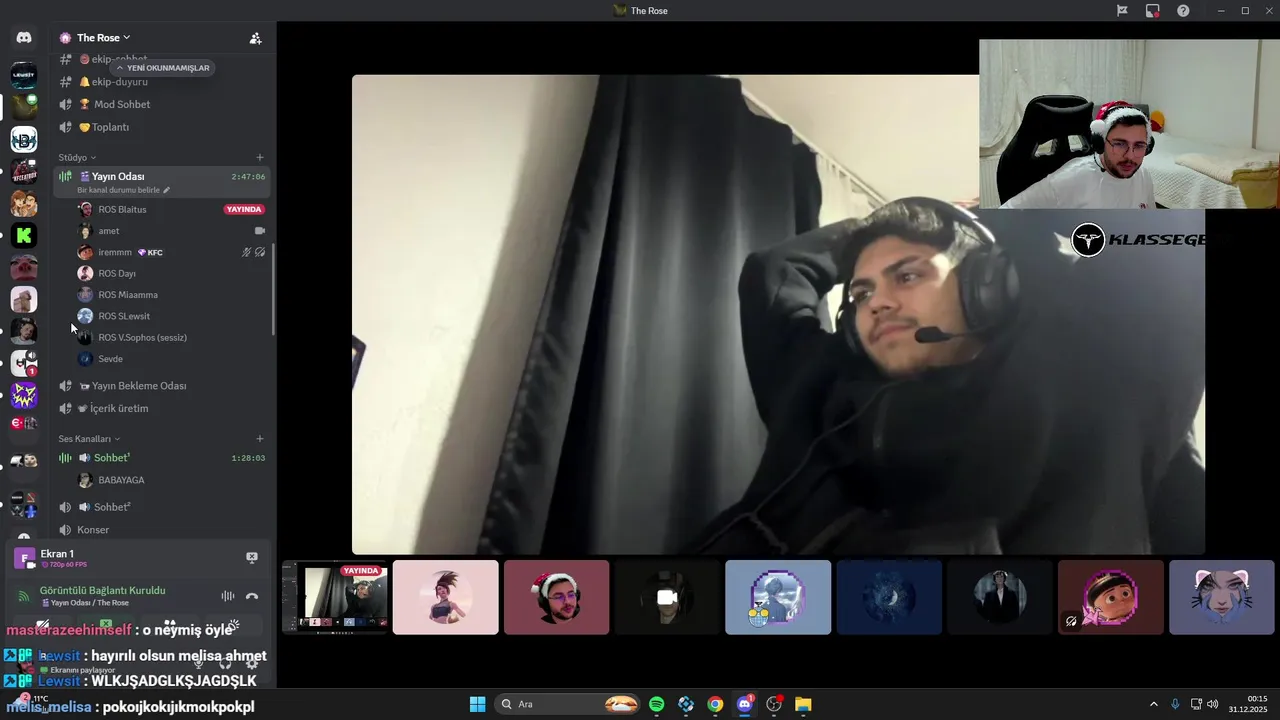Open activities launcher button
The height and width of the screenshot is (720, 1280).
point(170,626)
